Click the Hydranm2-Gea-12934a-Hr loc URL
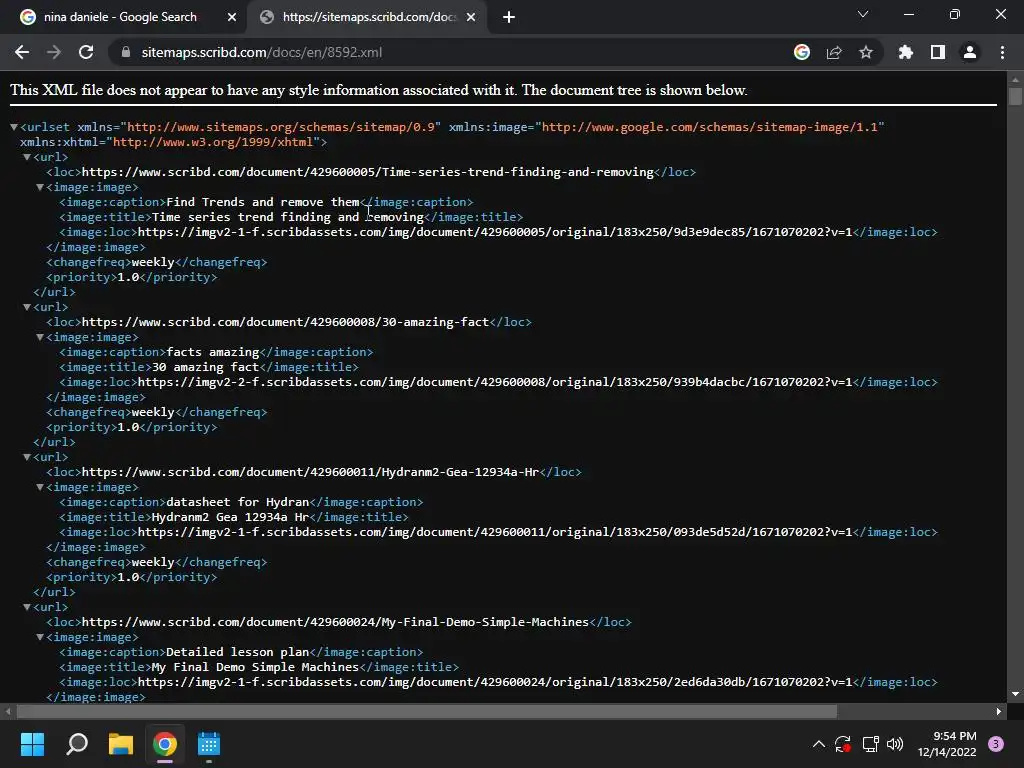This screenshot has width=1024, height=768. click(x=310, y=472)
